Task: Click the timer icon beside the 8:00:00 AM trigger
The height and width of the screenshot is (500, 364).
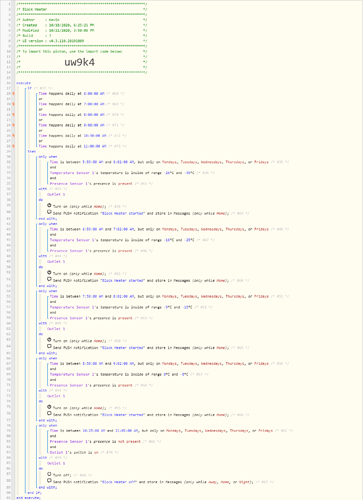Action: (x=14, y=115)
